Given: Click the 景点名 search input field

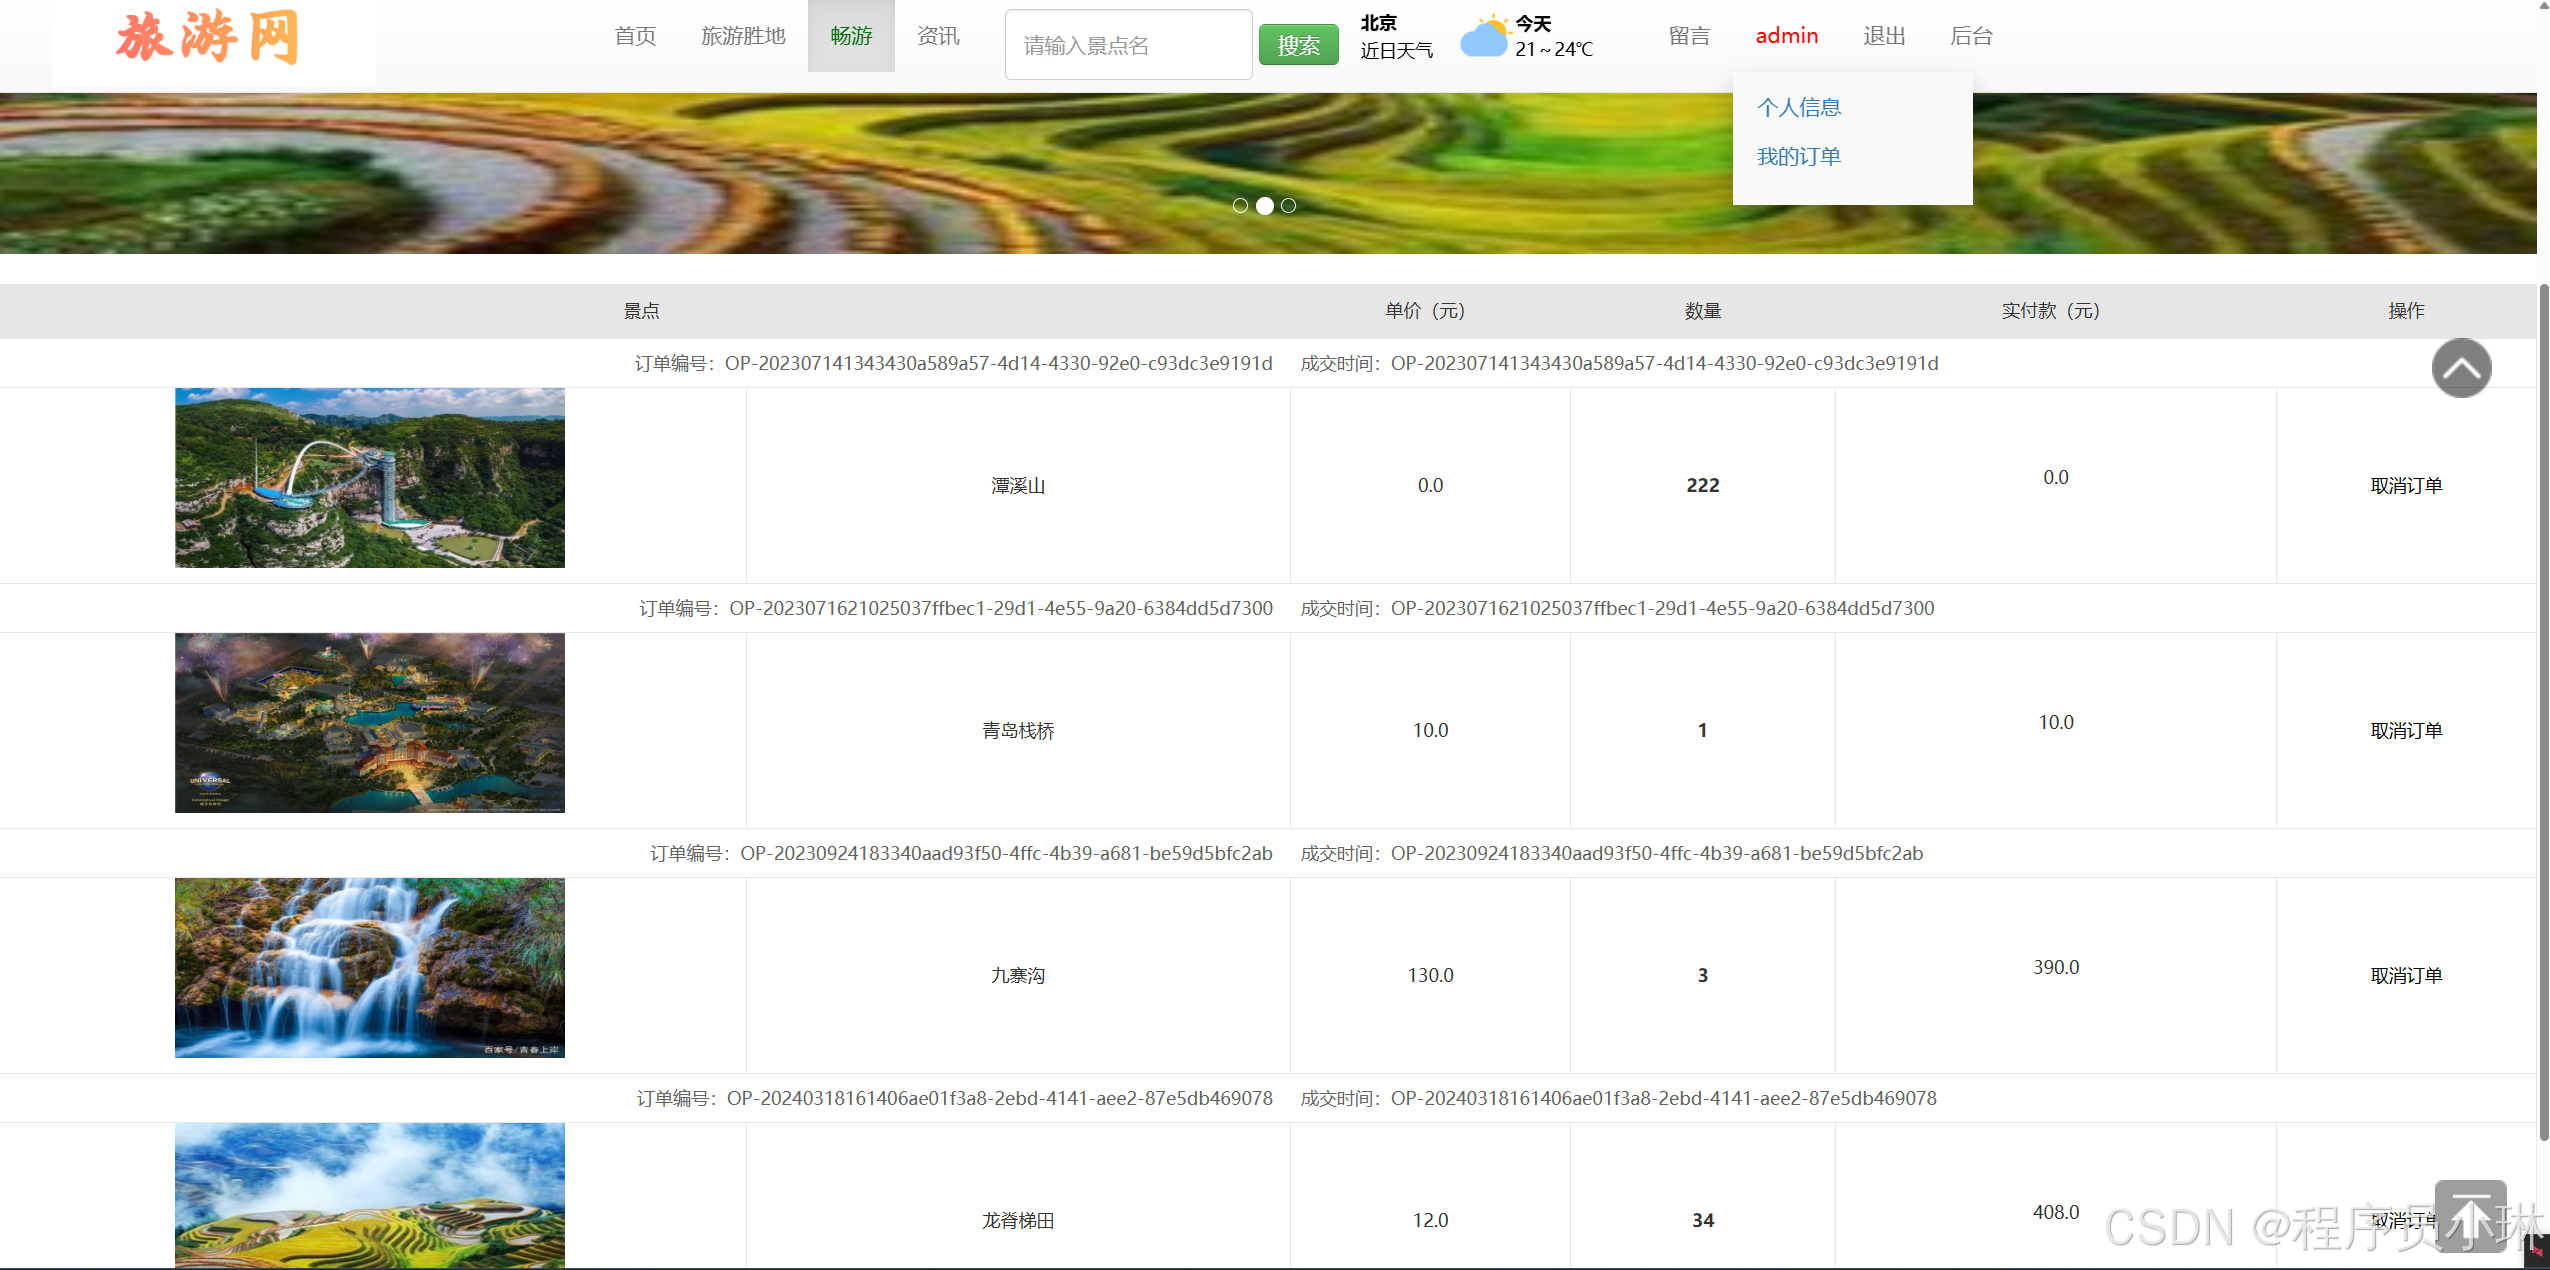Looking at the screenshot, I should pyautogui.click(x=1127, y=45).
